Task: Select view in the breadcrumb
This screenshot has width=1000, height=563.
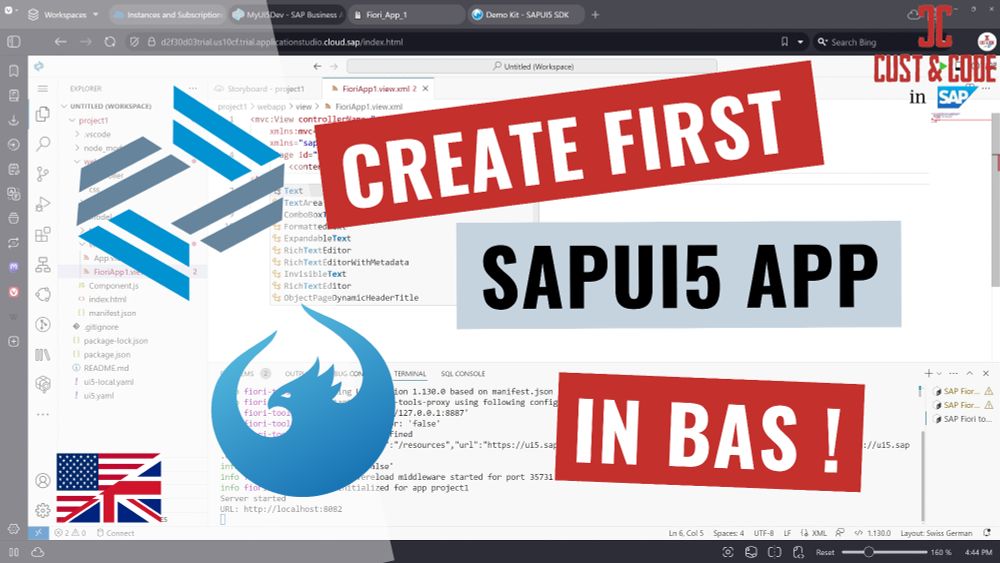Action: point(304,106)
